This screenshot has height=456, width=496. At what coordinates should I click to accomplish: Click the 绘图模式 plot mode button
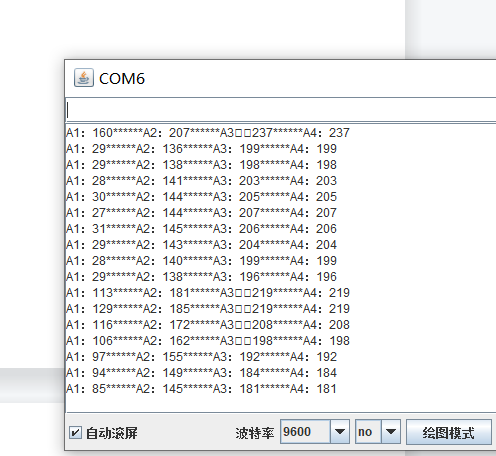[x=449, y=432]
